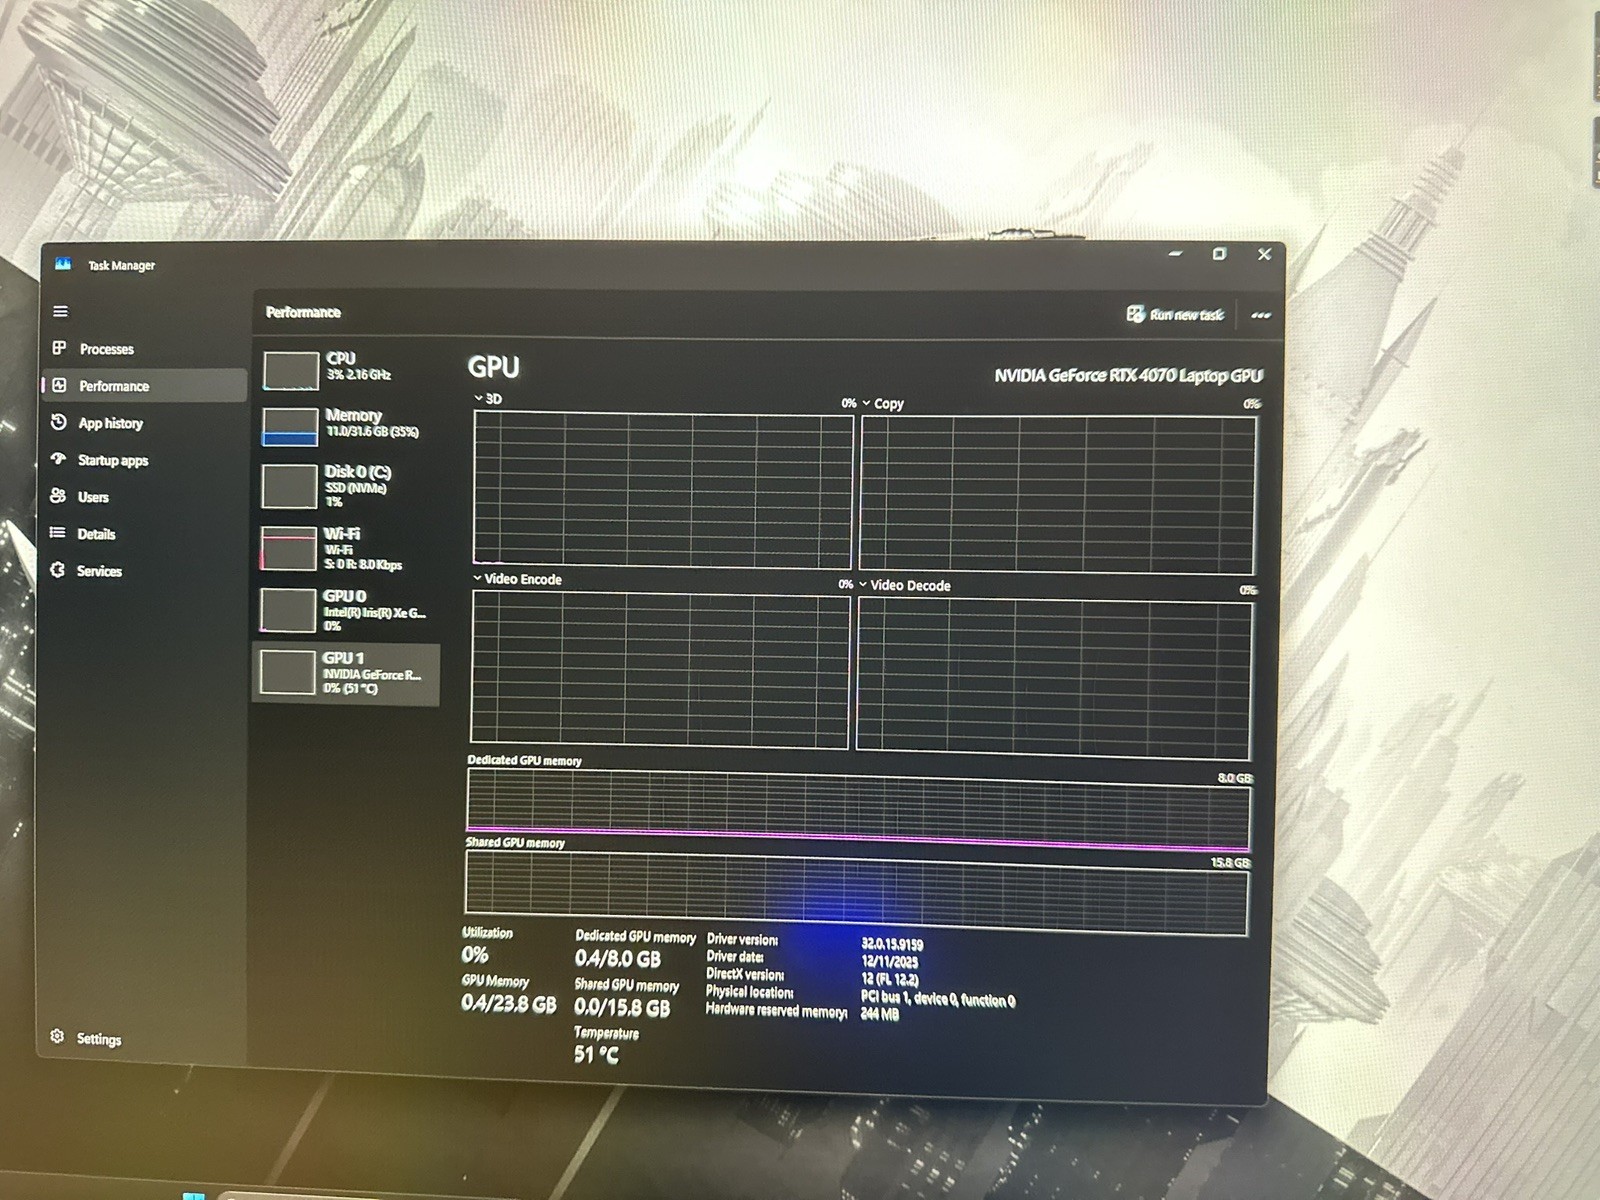
Task: Open the Services page icon
Action: coord(58,570)
